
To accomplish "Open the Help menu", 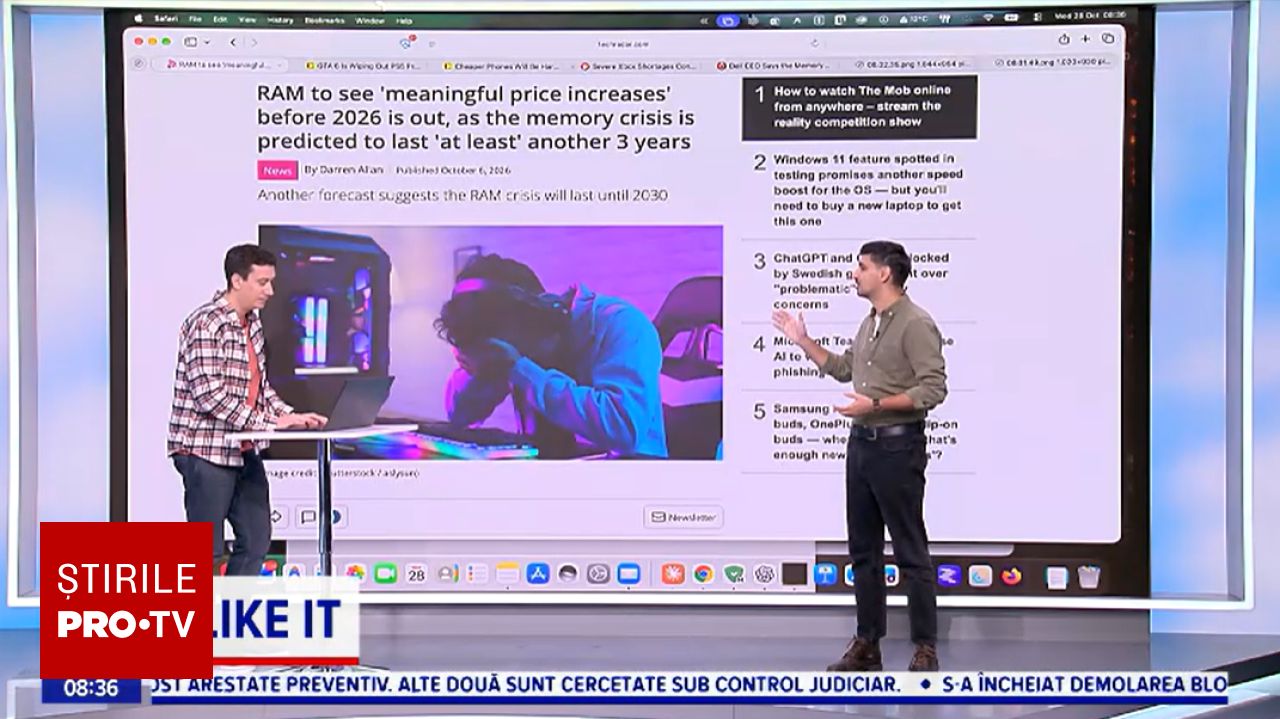I will tap(403, 19).
